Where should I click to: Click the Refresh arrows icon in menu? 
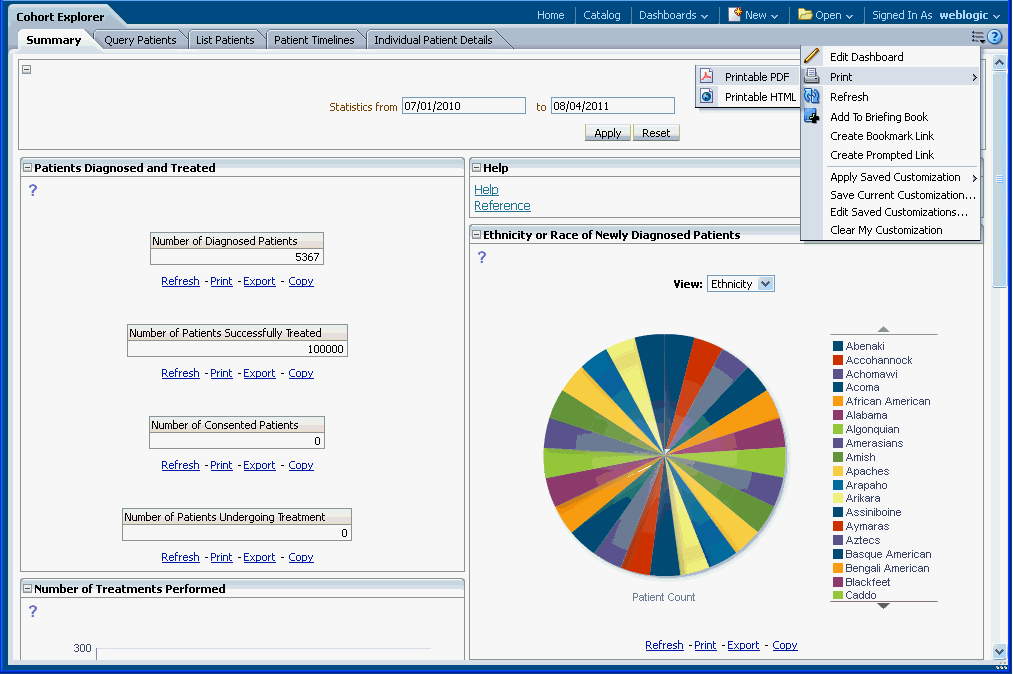tap(811, 96)
